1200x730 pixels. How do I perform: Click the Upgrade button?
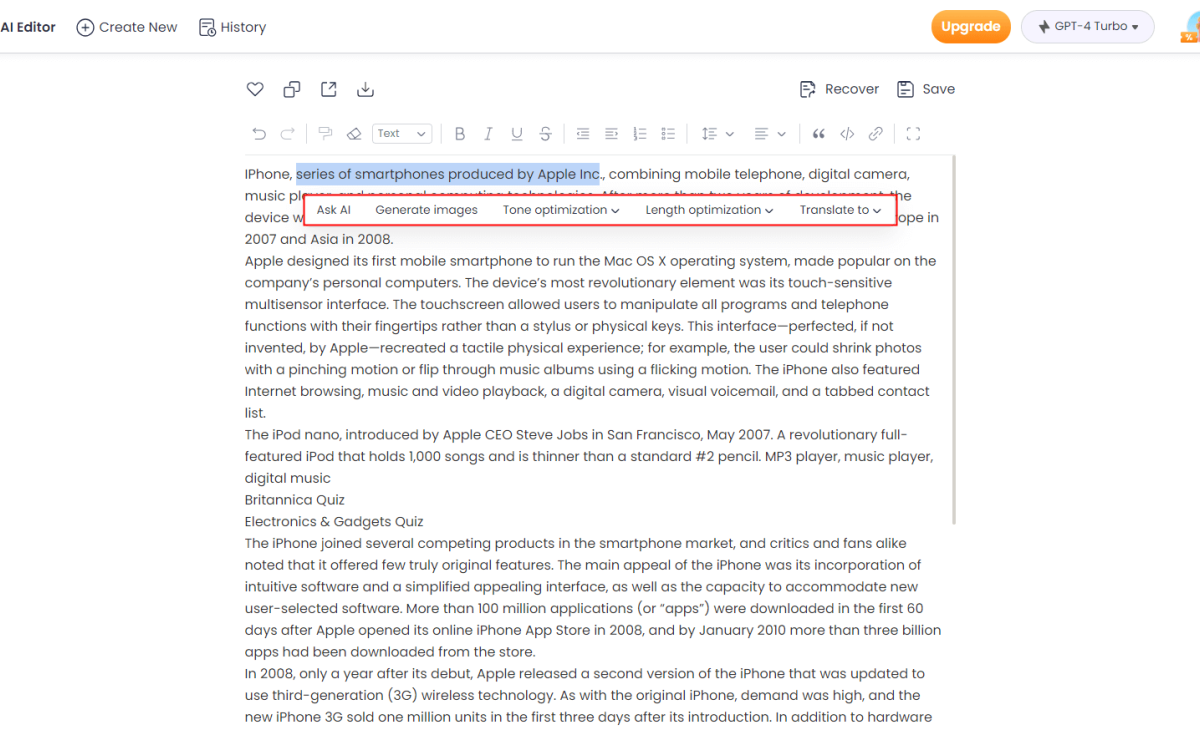[970, 27]
